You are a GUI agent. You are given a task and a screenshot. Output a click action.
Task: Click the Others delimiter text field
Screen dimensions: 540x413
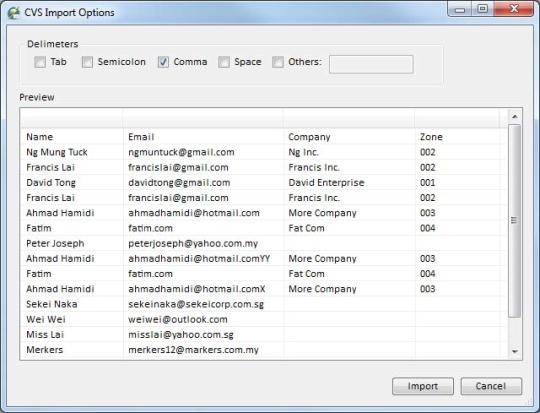[371, 64]
